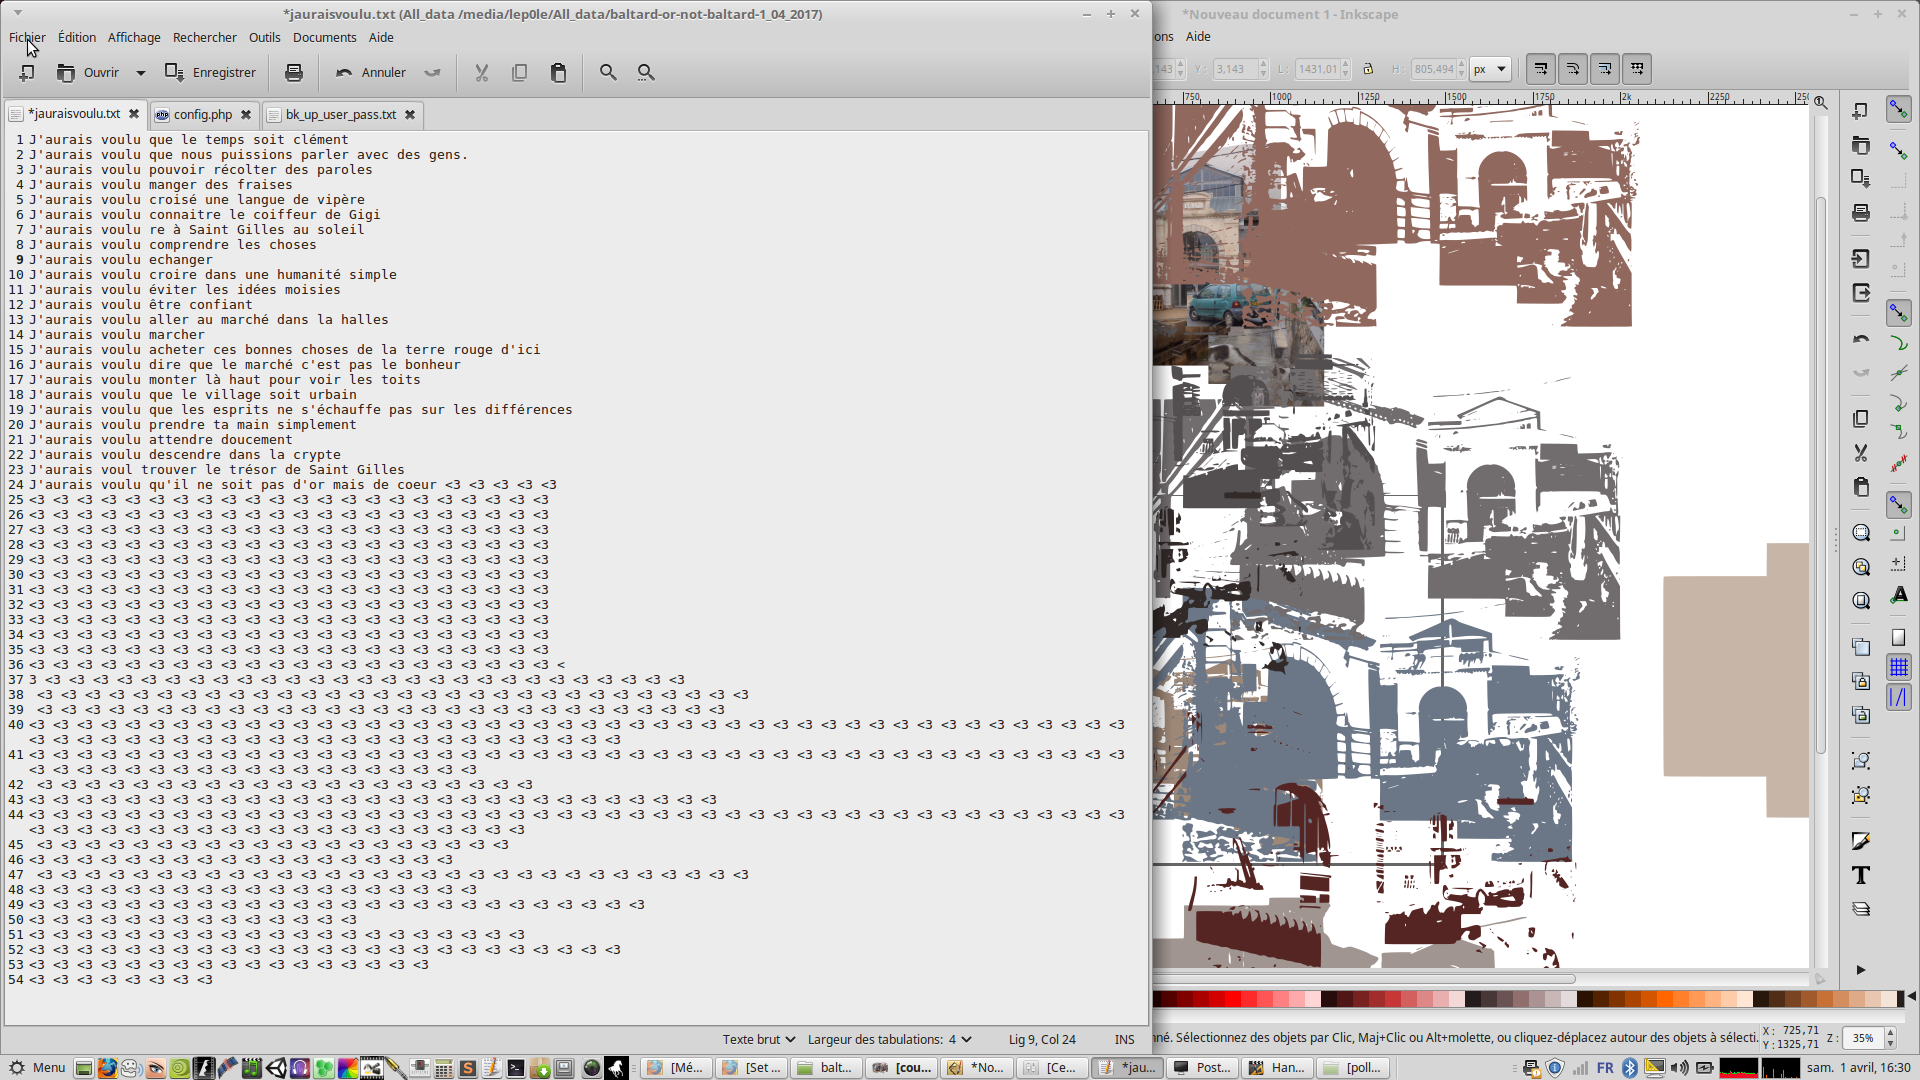The image size is (1920, 1080).
Task: Click the Print icon in text editor toolbar
Action: [293, 72]
